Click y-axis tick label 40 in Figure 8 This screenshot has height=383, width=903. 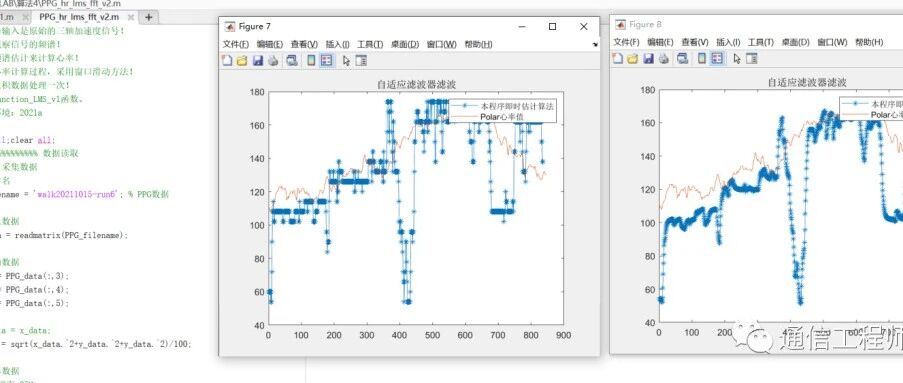click(650, 323)
